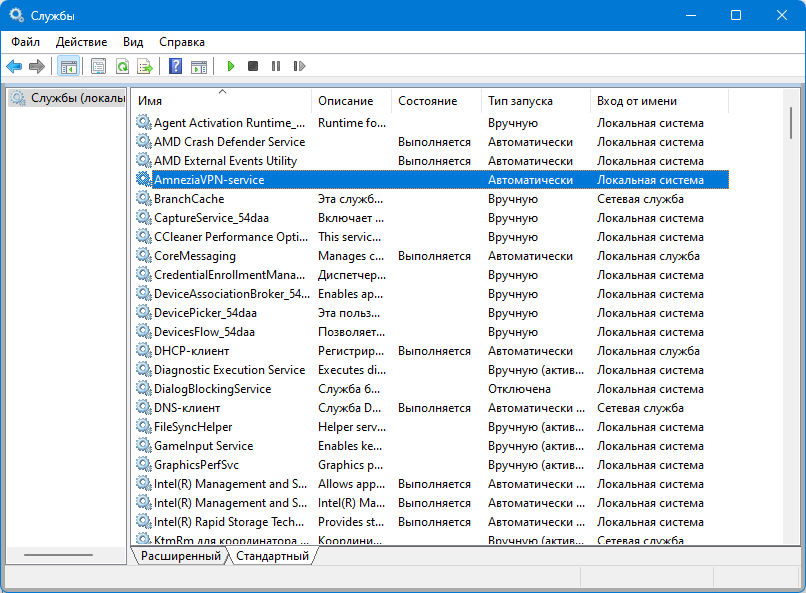Select the DHCP-клиент service row
The width and height of the screenshot is (806, 593).
192,351
